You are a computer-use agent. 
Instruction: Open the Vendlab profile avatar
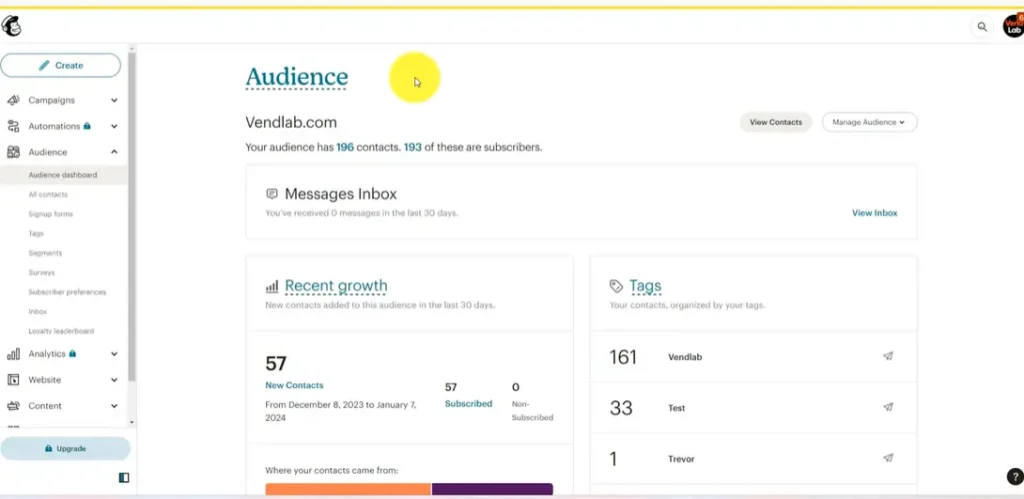1013,26
